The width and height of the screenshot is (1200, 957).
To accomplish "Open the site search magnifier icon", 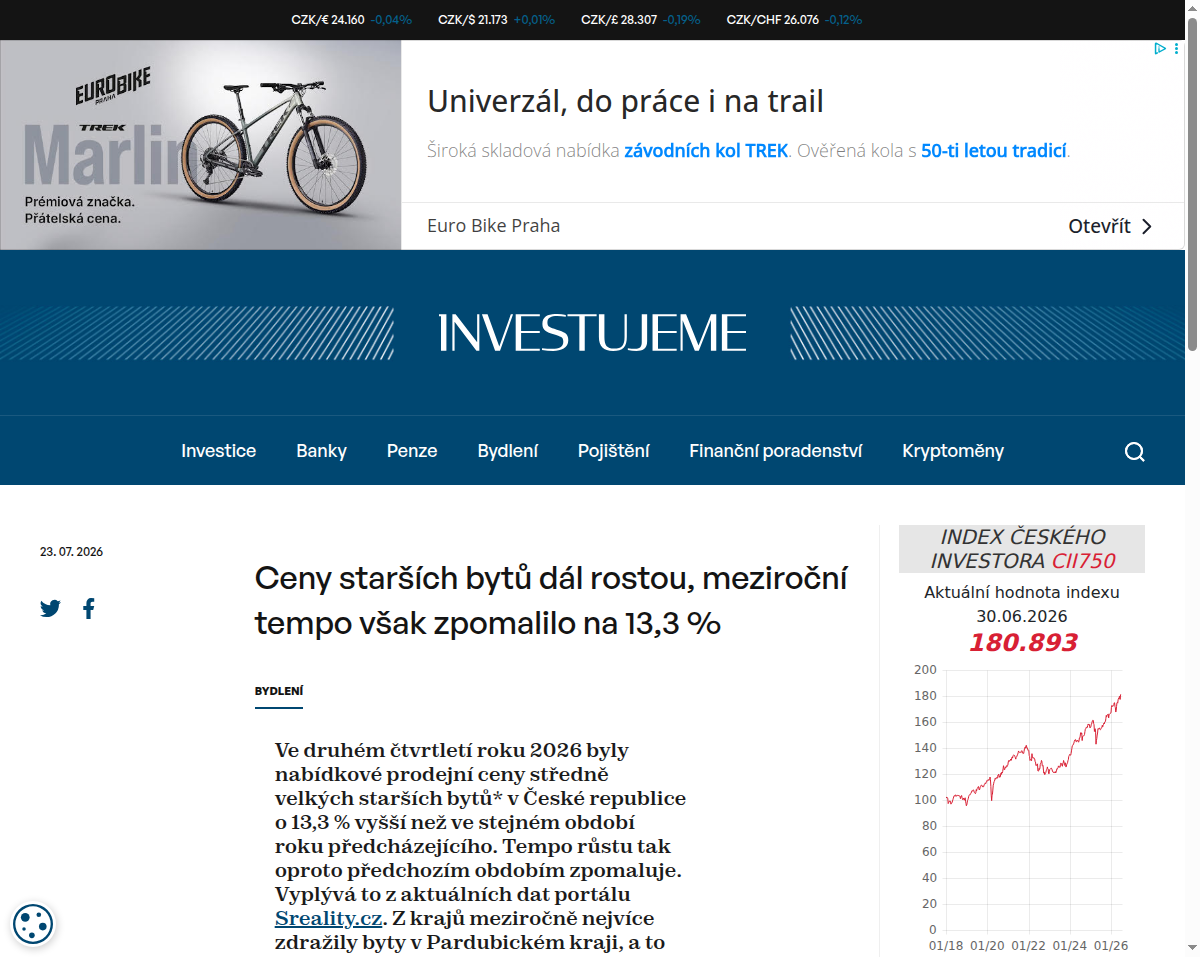I will [1134, 452].
